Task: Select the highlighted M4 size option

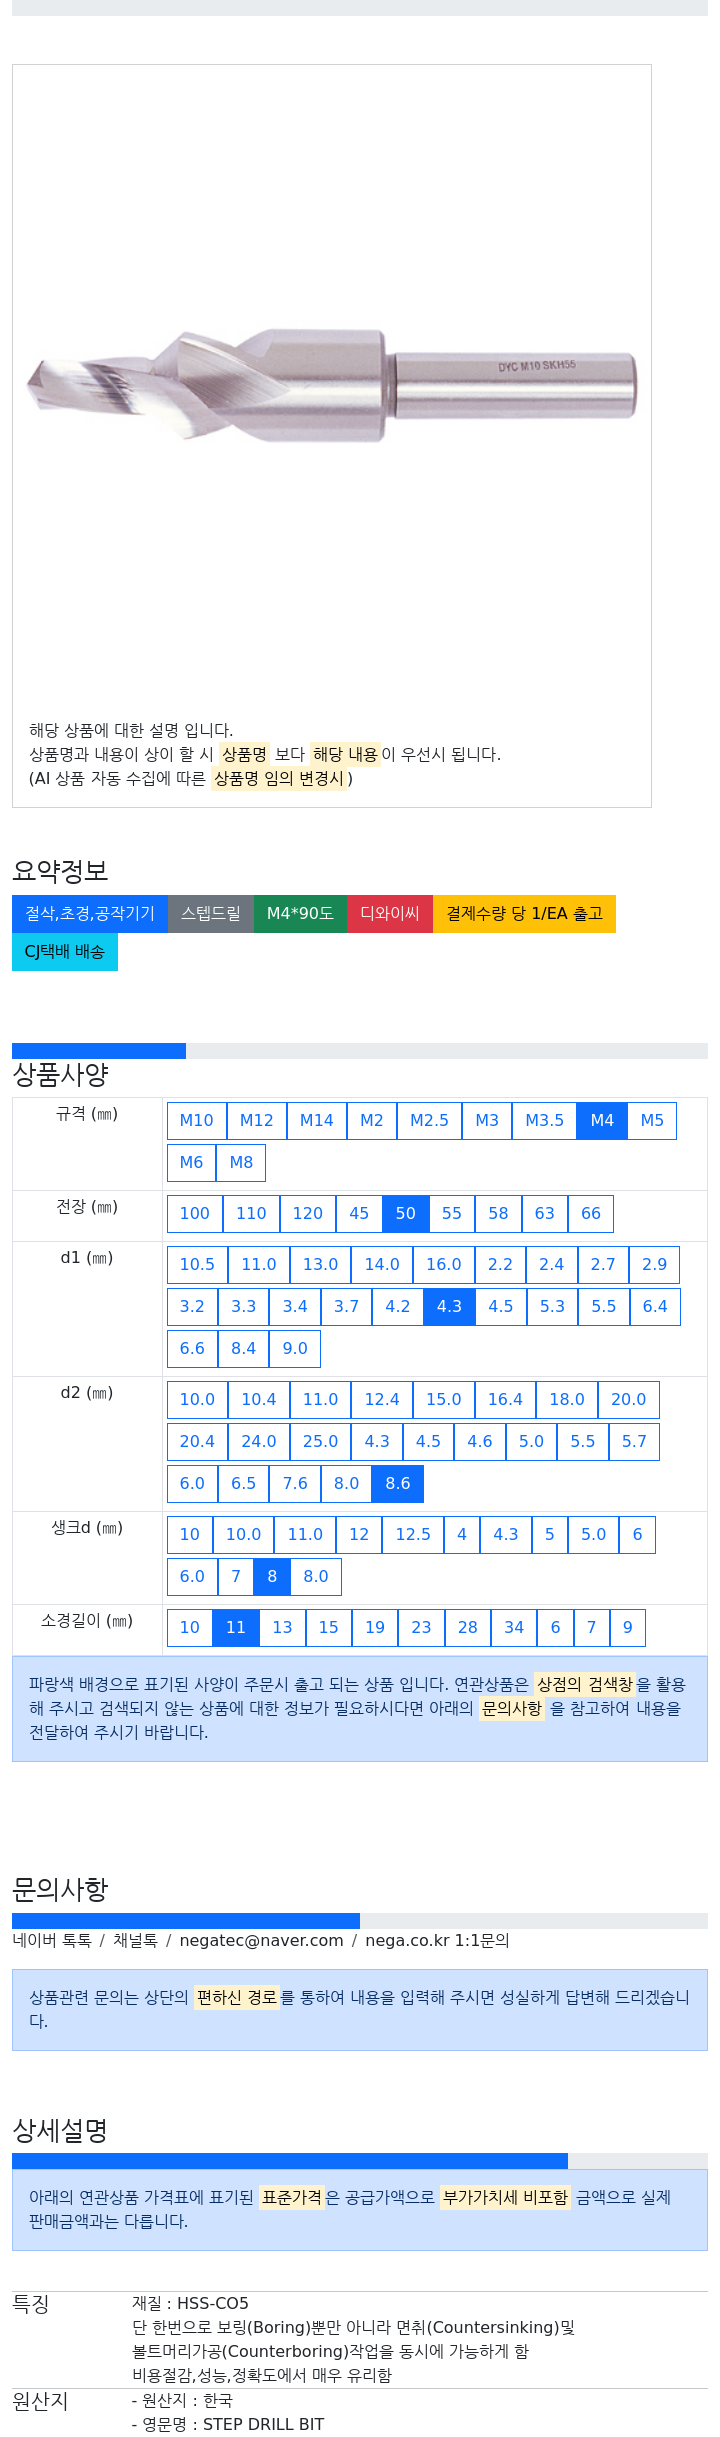Action: coord(602,1120)
